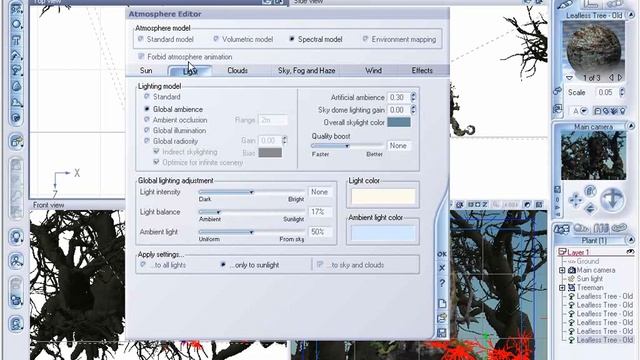This screenshot has width=640, height=360.
Task: Select the Volumetric model option
Action: [x=216, y=39]
